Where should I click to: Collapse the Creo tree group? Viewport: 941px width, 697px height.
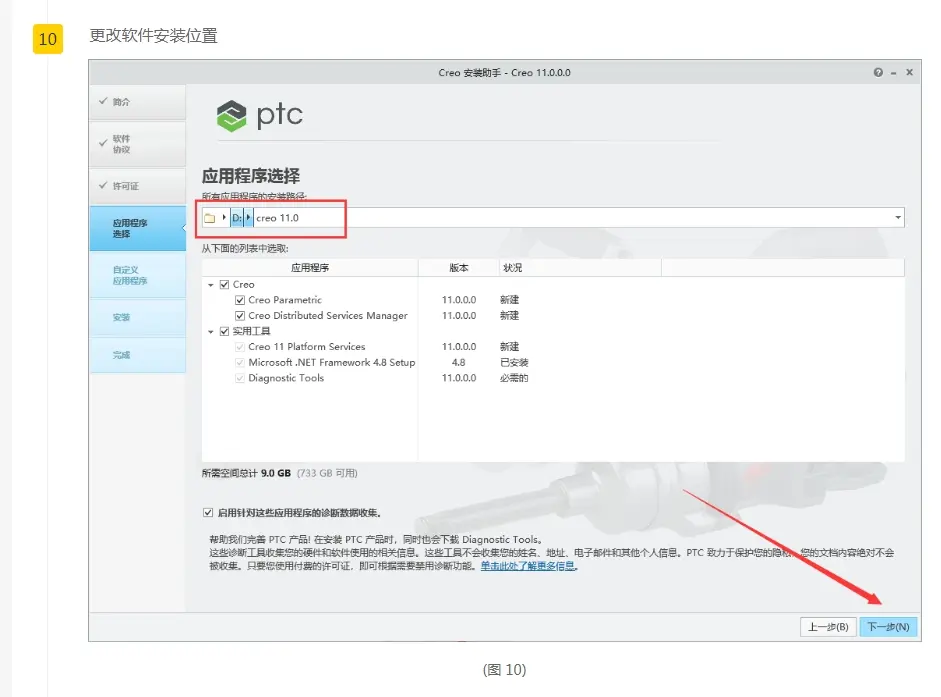pos(211,285)
